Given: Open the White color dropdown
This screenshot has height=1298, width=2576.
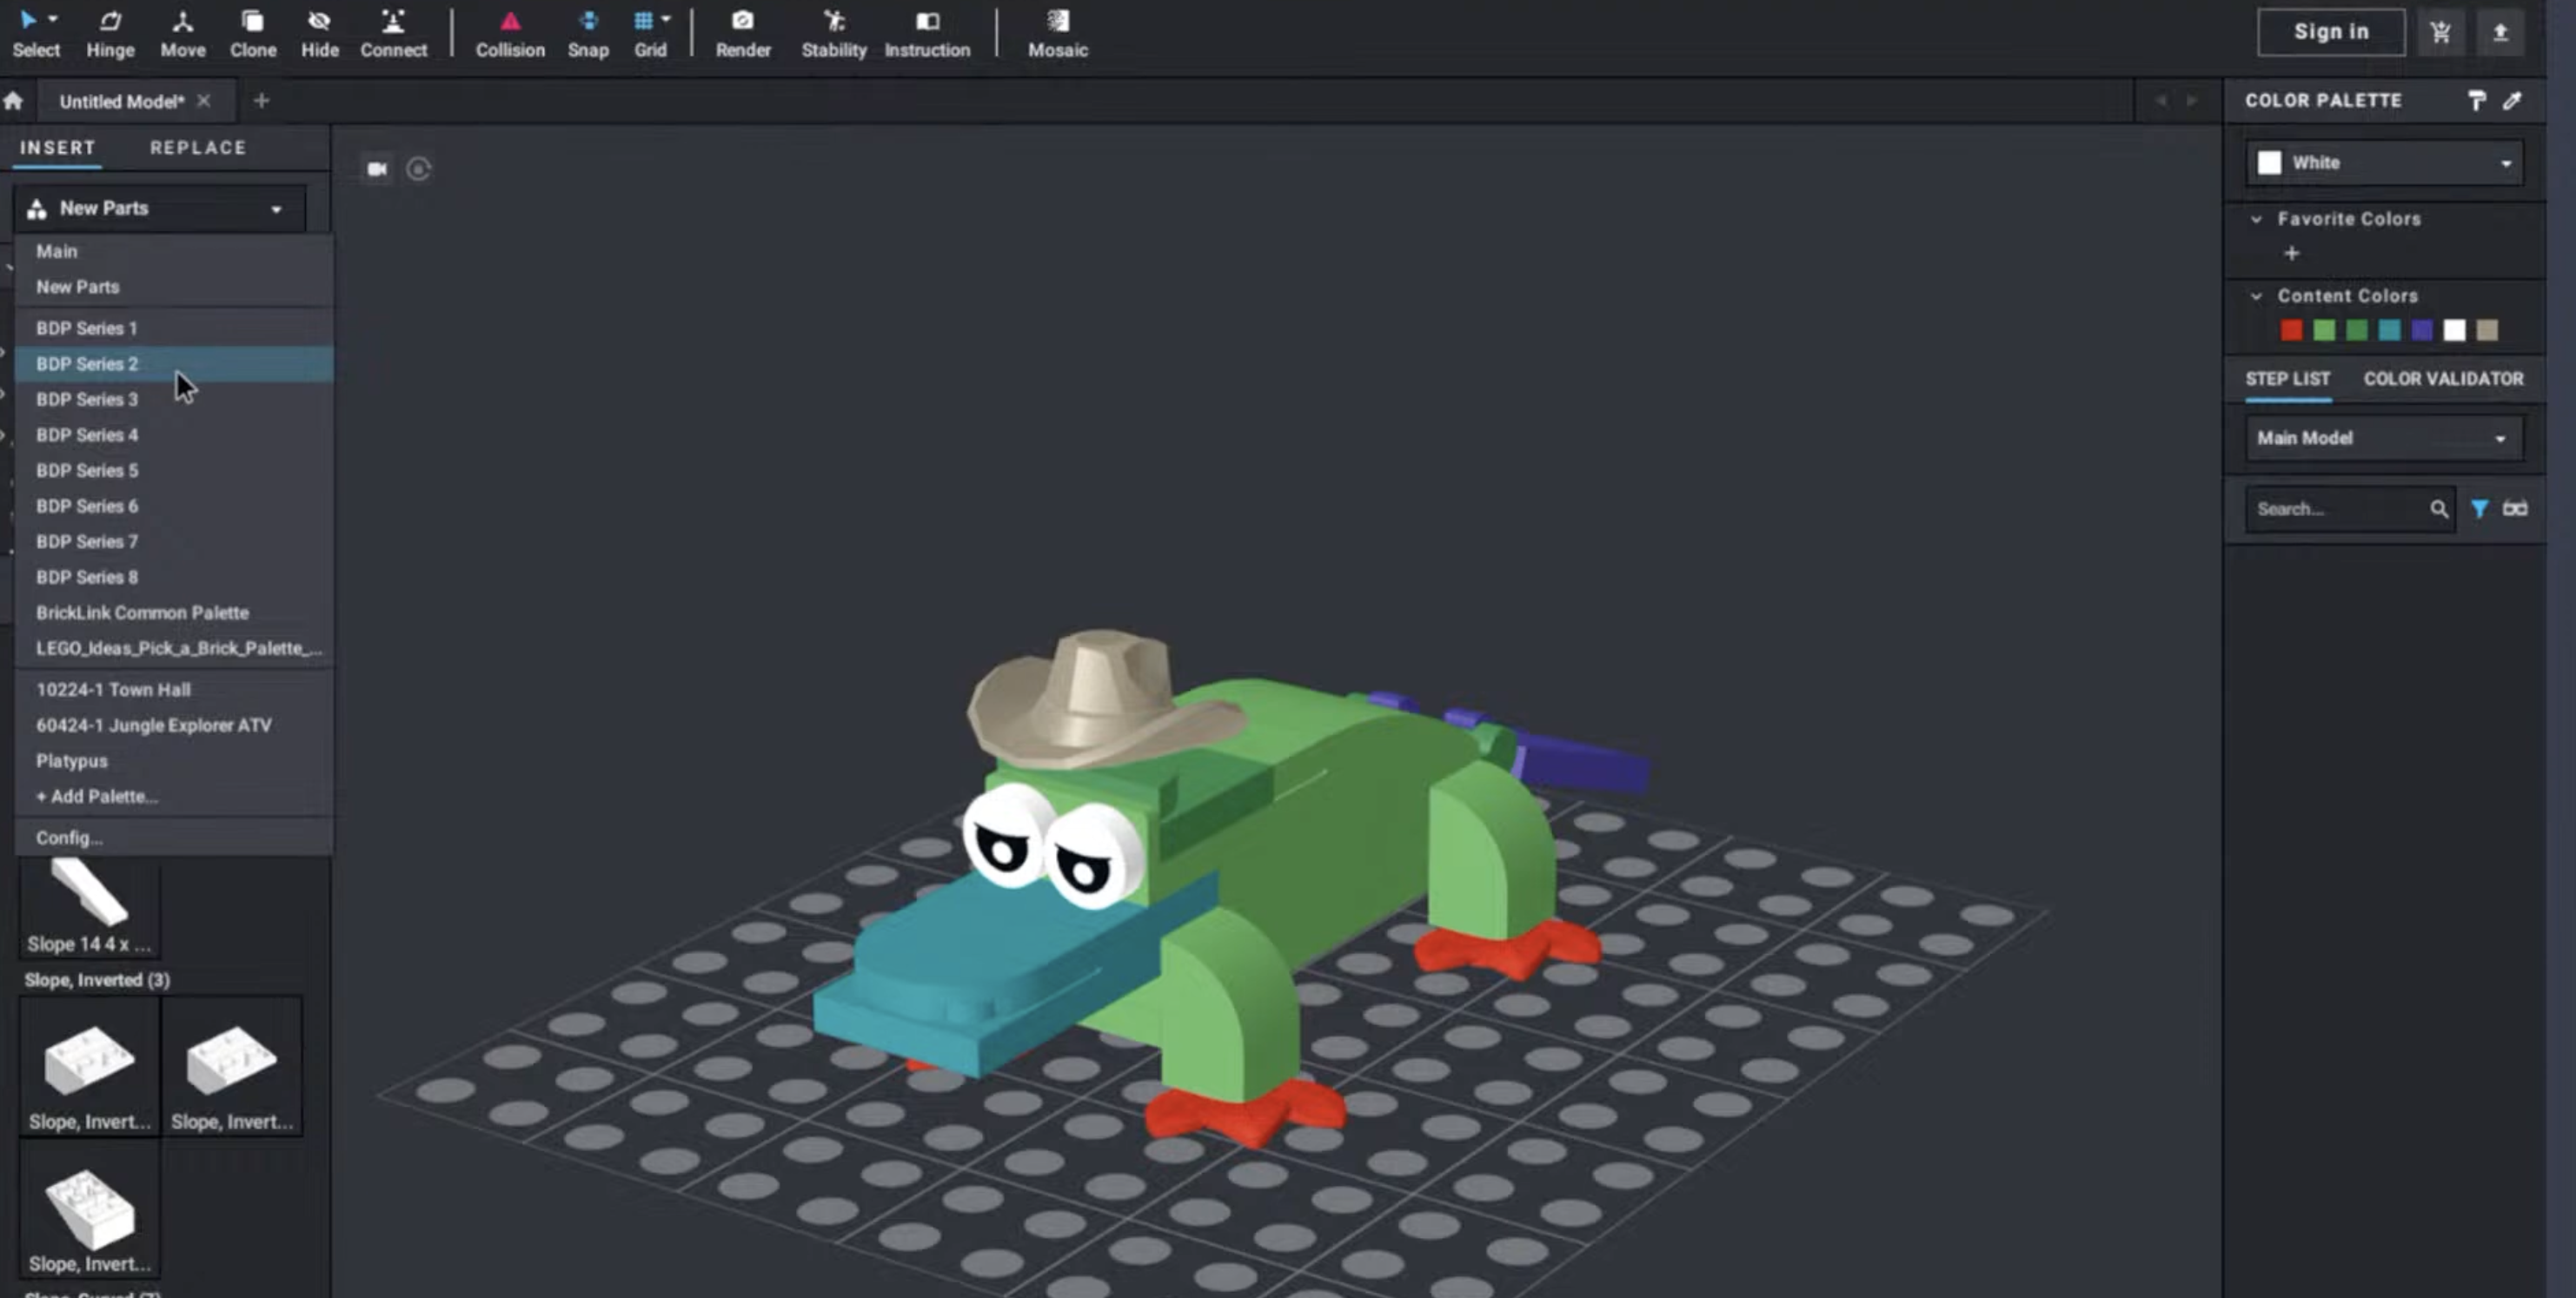Looking at the screenshot, I should (x=2384, y=163).
